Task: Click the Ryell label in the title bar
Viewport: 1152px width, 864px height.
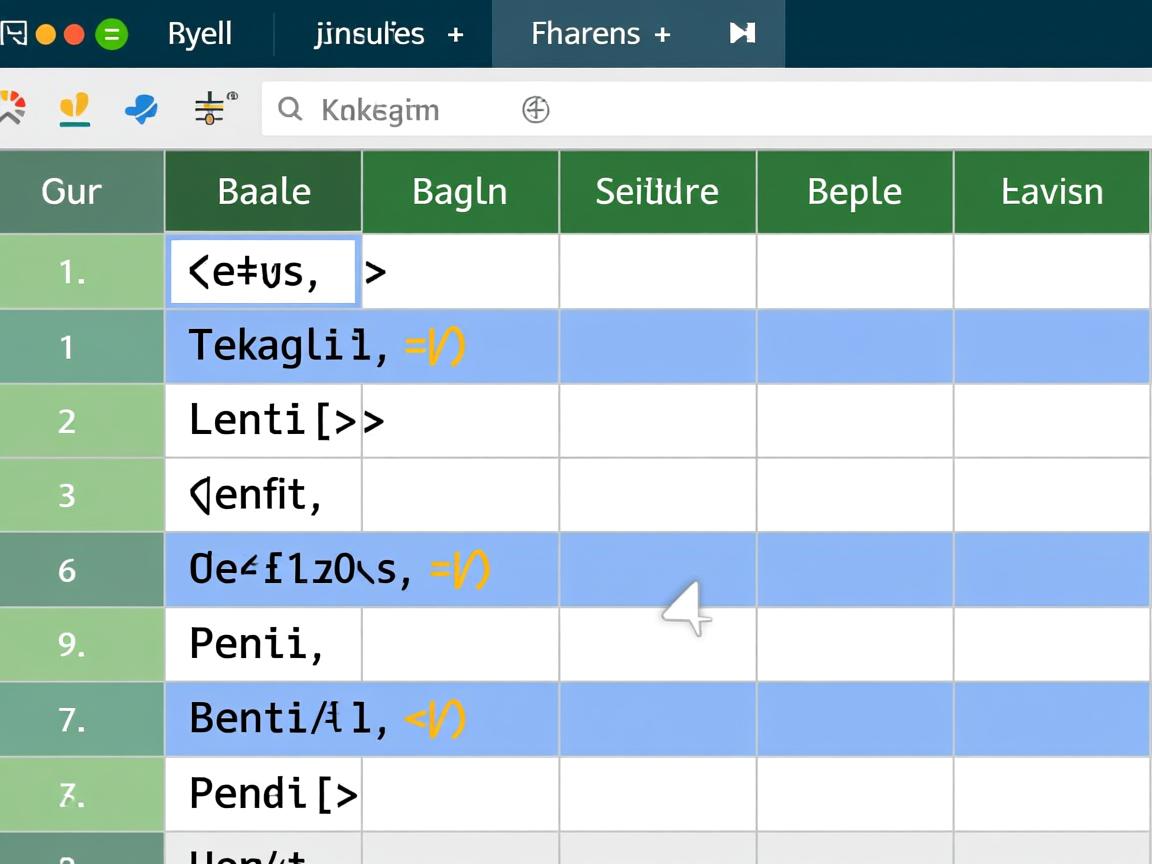Action: pos(200,33)
